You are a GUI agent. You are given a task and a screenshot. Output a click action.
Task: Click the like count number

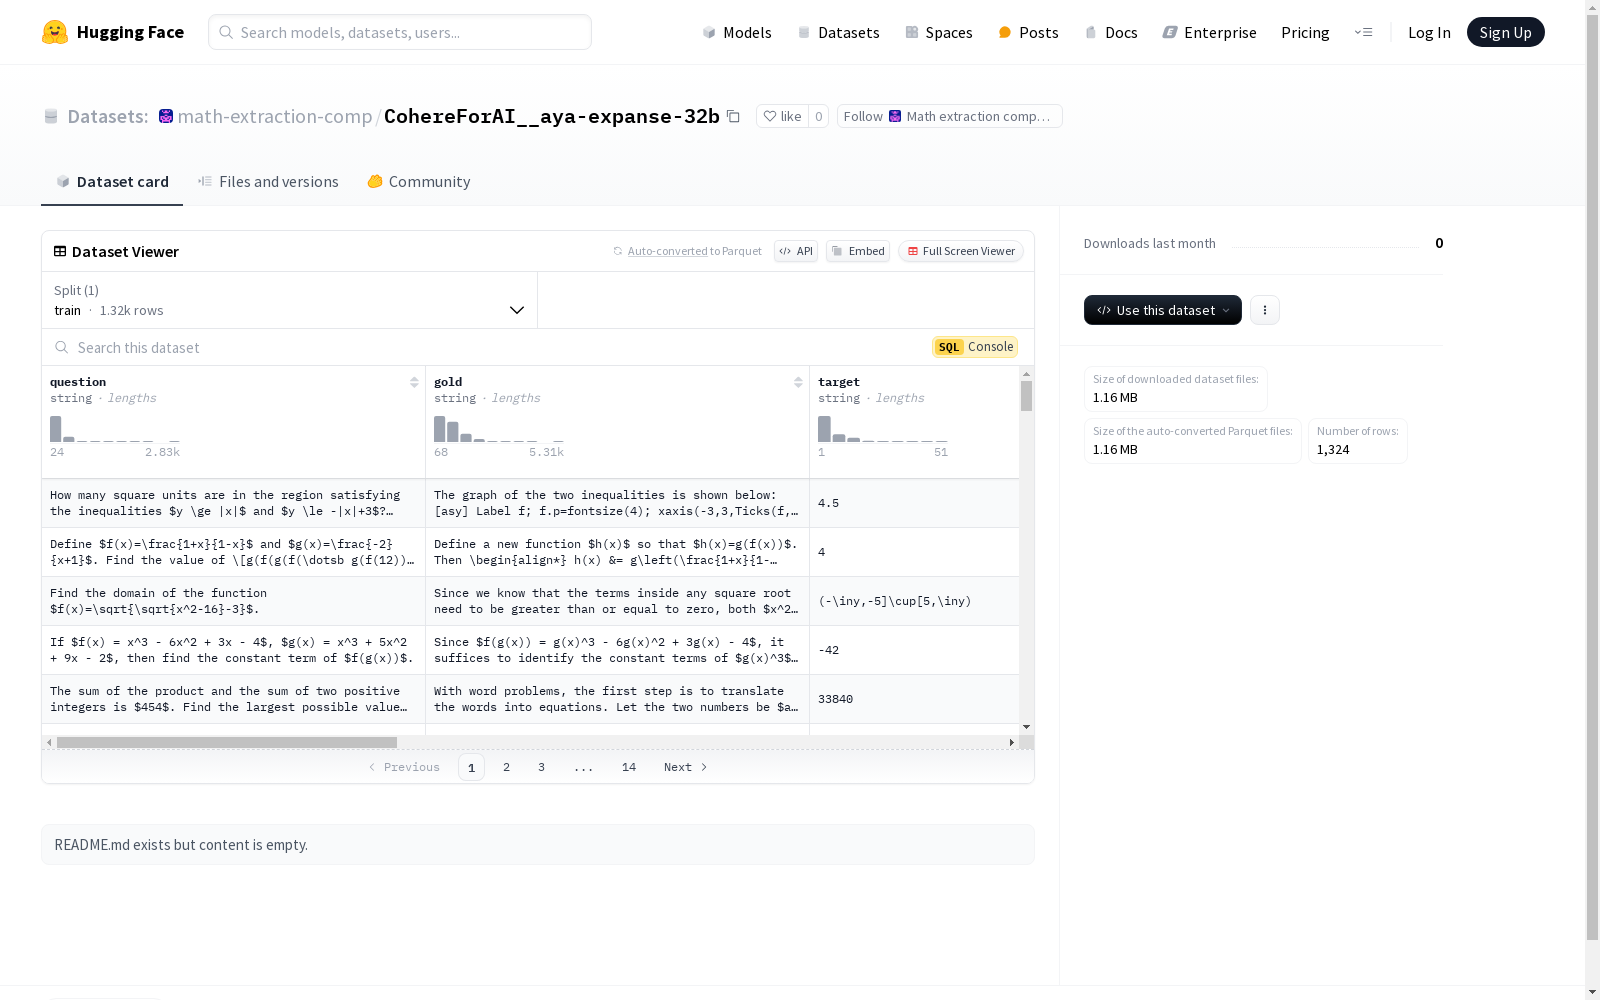coord(819,116)
